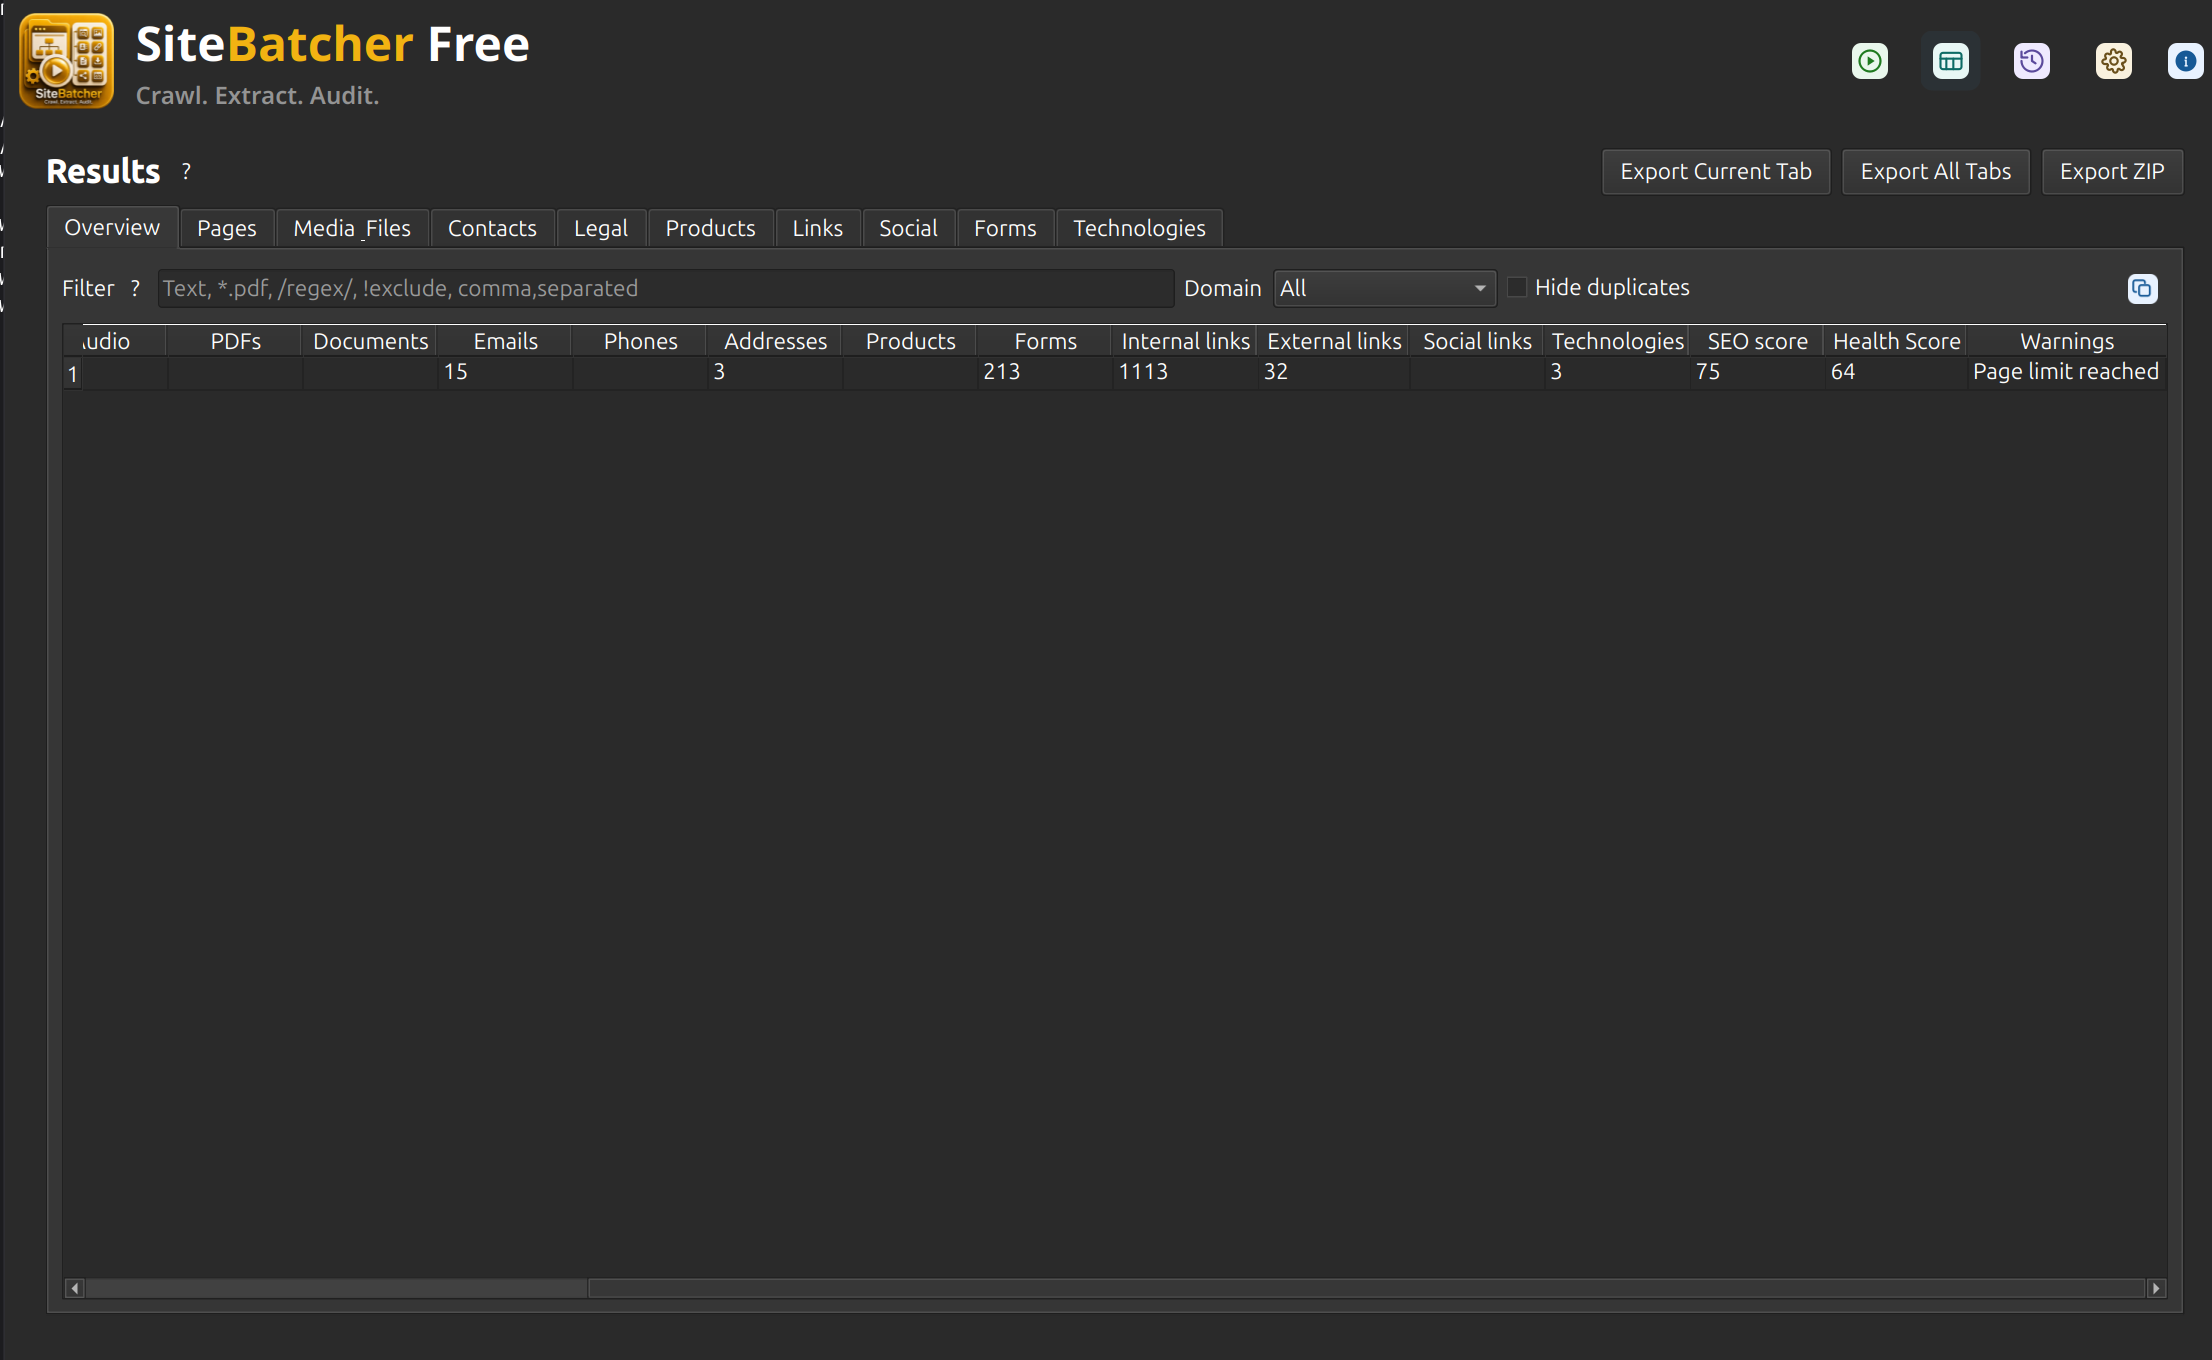Sort by the SEO score column header

1757,341
